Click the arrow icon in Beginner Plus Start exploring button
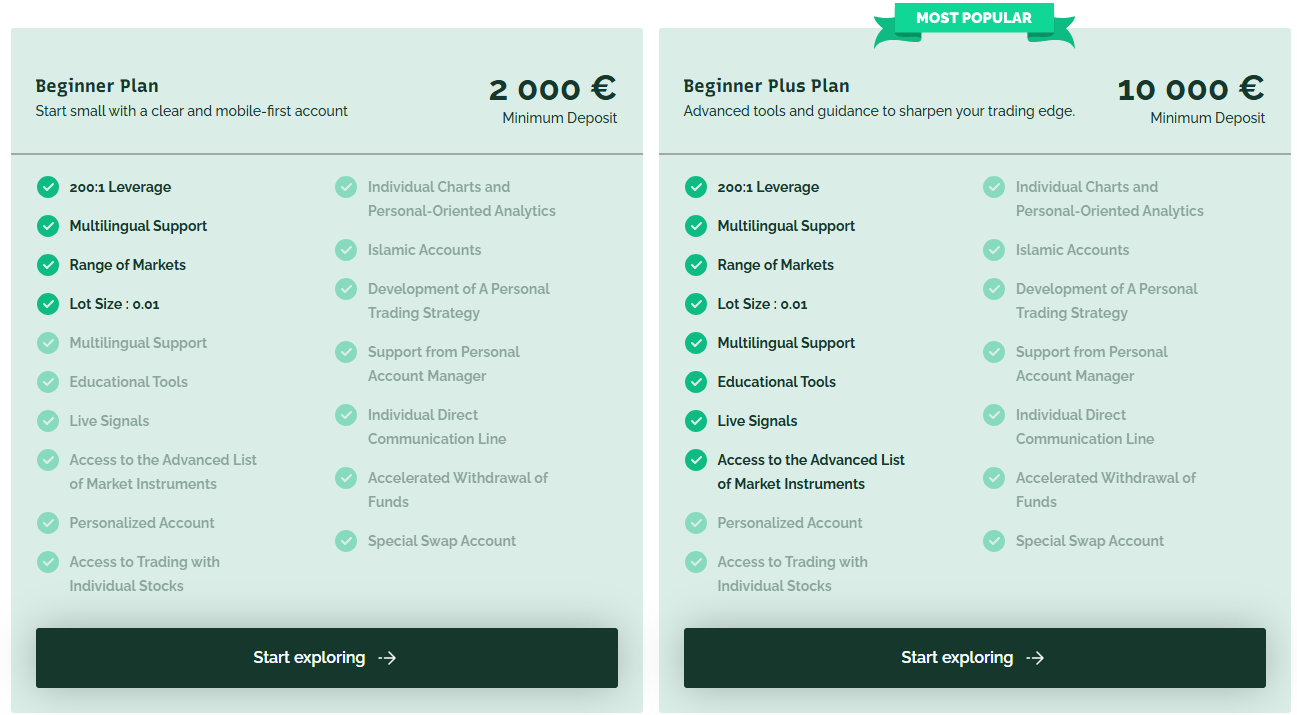Screen dimensions: 1297x715 point(1035,658)
